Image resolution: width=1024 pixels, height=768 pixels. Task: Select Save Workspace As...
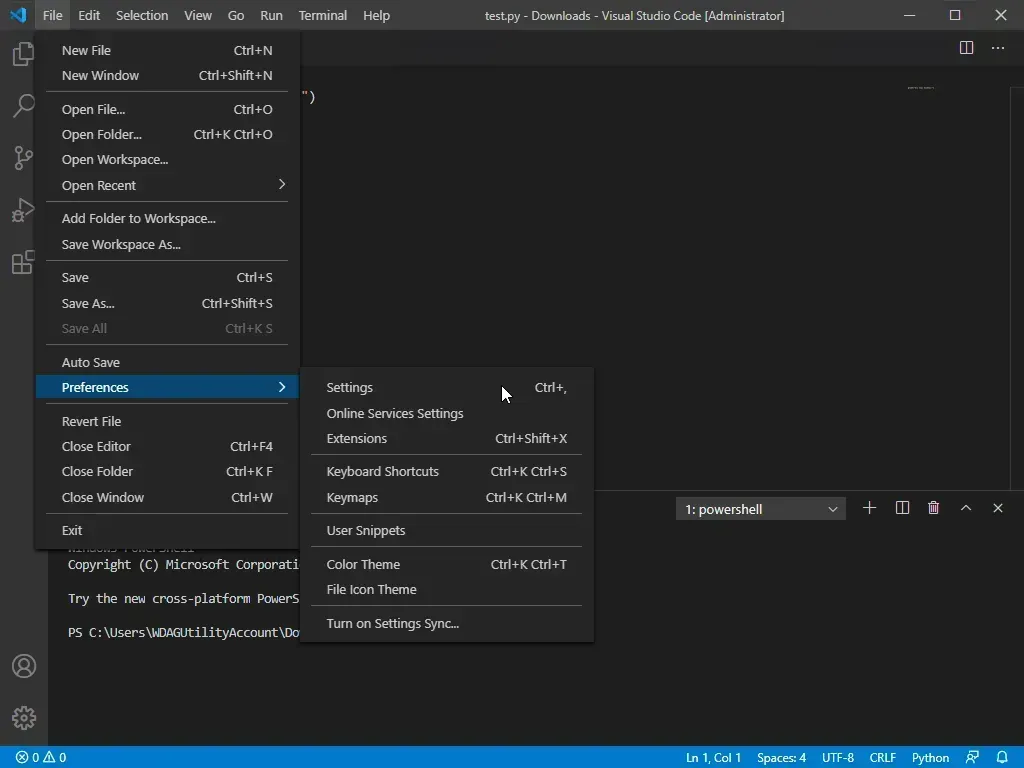coord(167,244)
